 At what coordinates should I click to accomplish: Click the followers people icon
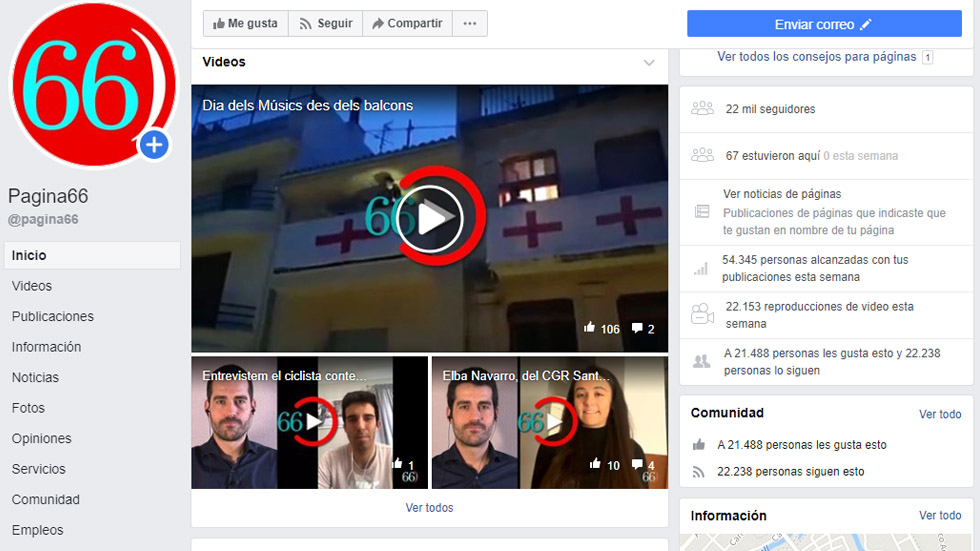click(x=702, y=109)
